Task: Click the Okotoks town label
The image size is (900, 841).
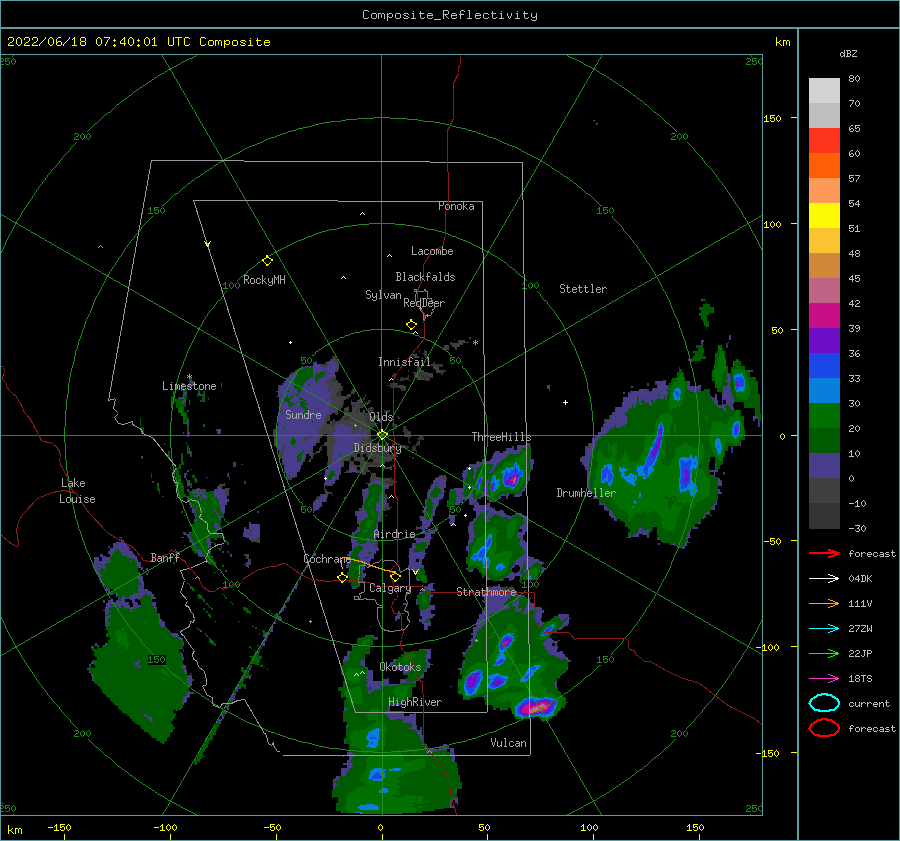Action: (401, 667)
